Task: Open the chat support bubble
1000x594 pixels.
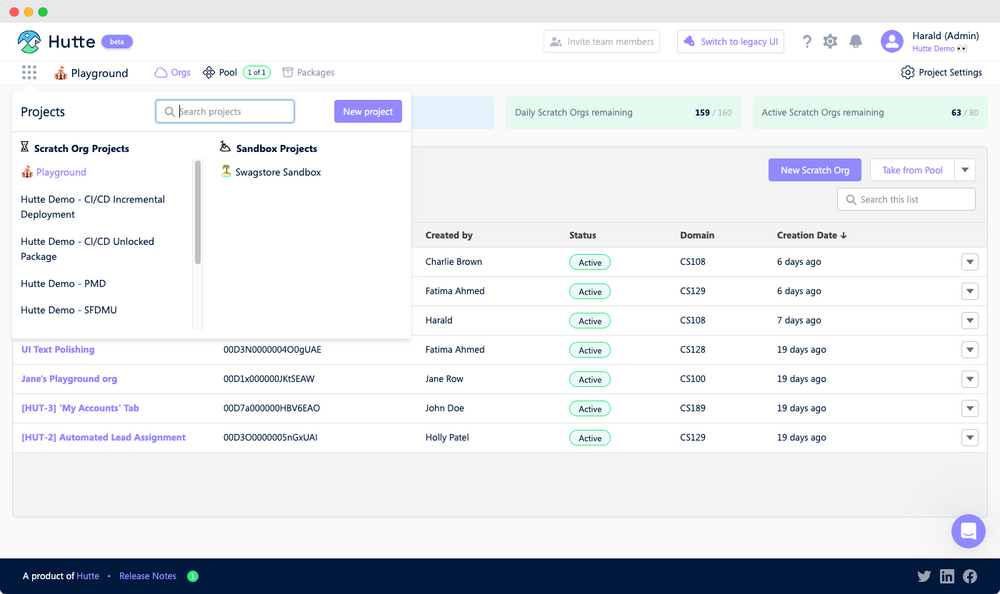Action: click(968, 531)
